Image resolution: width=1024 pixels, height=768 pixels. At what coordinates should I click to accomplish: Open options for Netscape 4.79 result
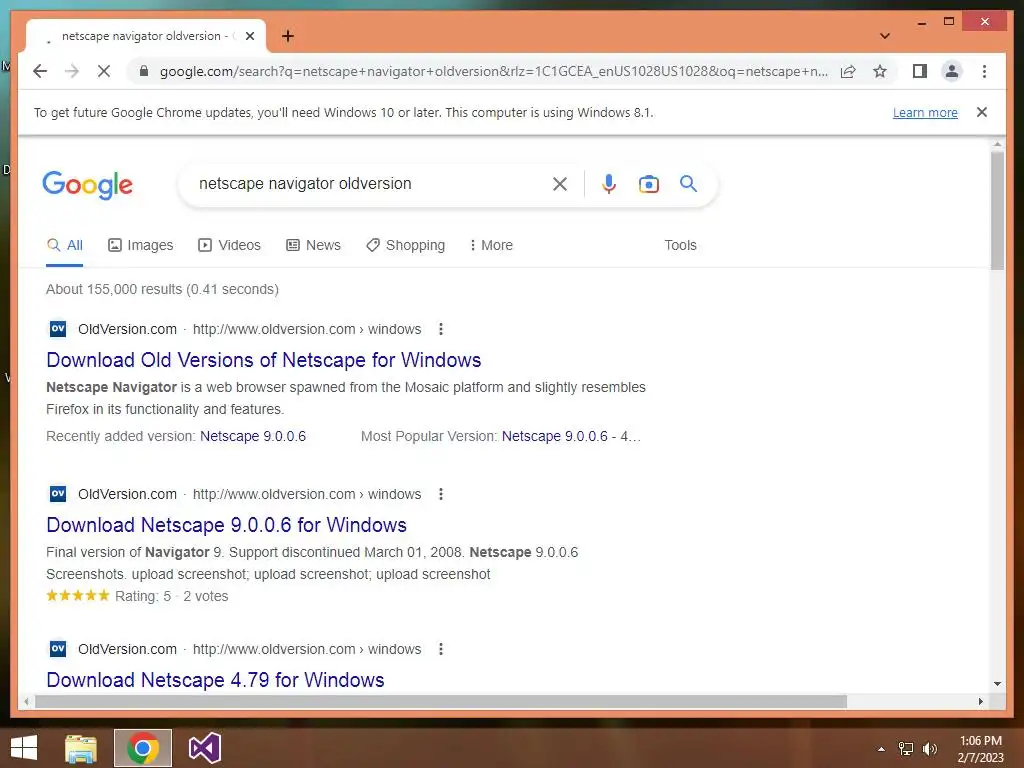[x=441, y=649]
